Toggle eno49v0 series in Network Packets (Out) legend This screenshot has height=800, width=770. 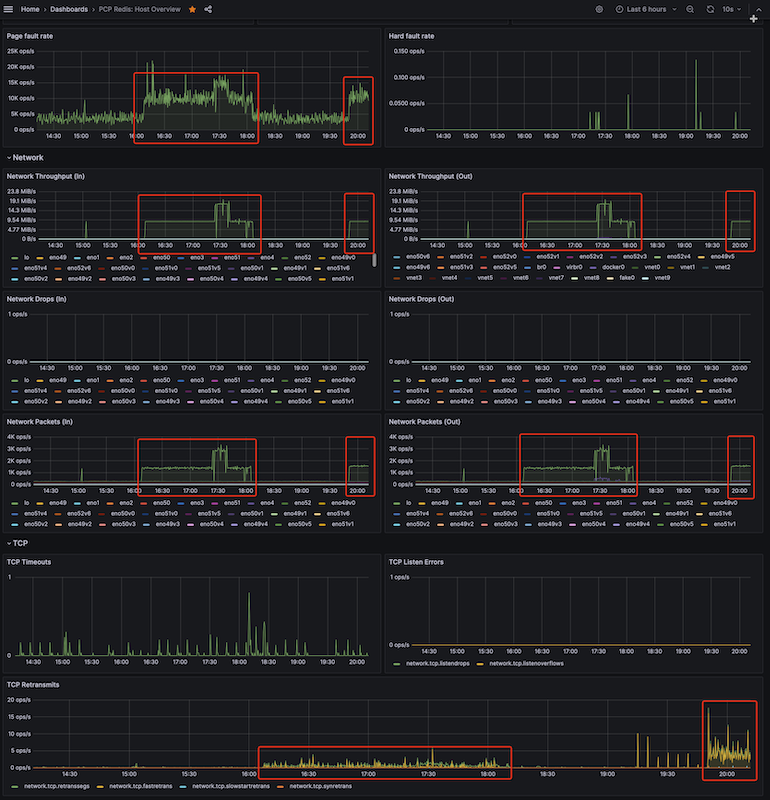(x=725, y=503)
